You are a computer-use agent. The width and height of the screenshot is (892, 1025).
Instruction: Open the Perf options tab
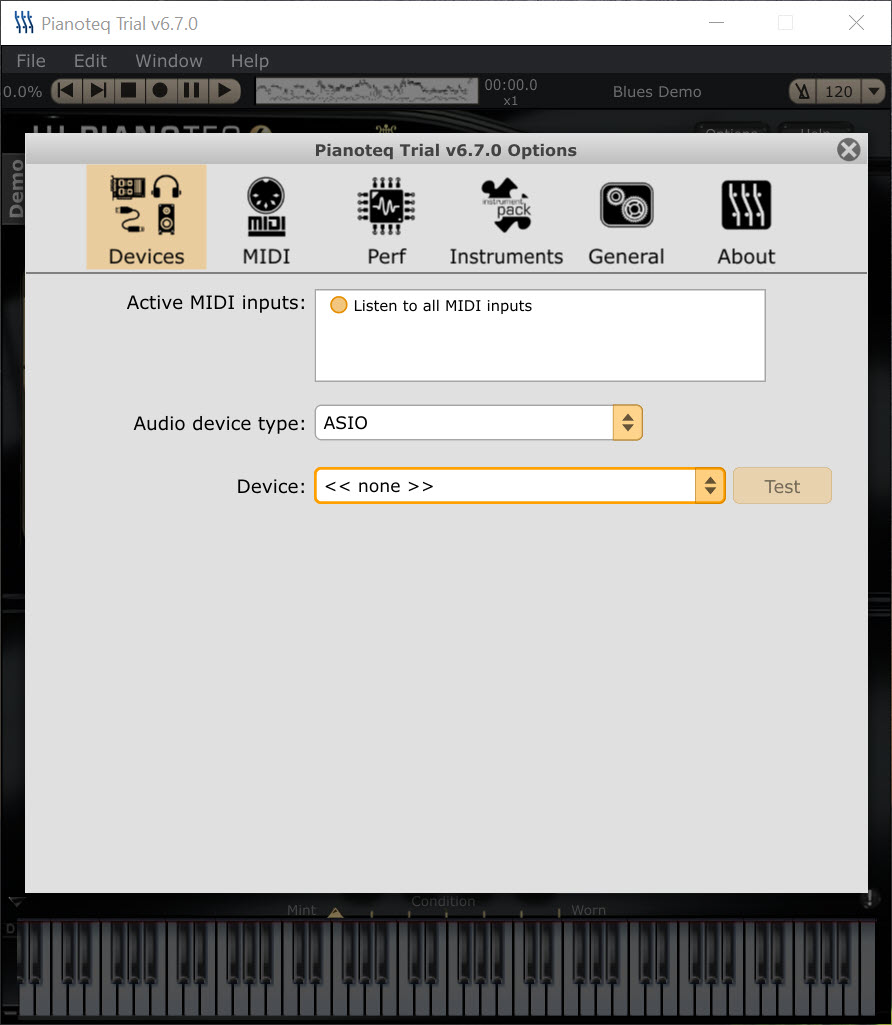click(x=386, y=221)
